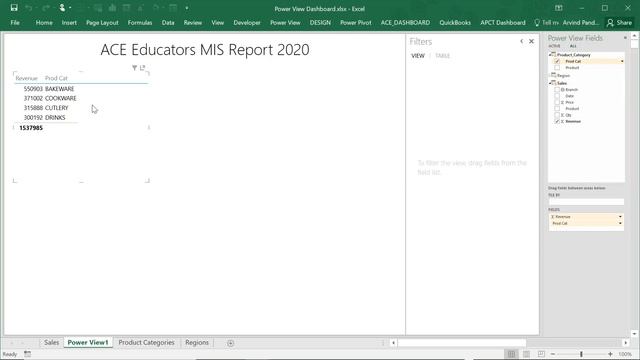The height and width of the screenshot is (360, 640).
Task: Switch to Normal view icon in status bar
Action: (x=511, y=354)
